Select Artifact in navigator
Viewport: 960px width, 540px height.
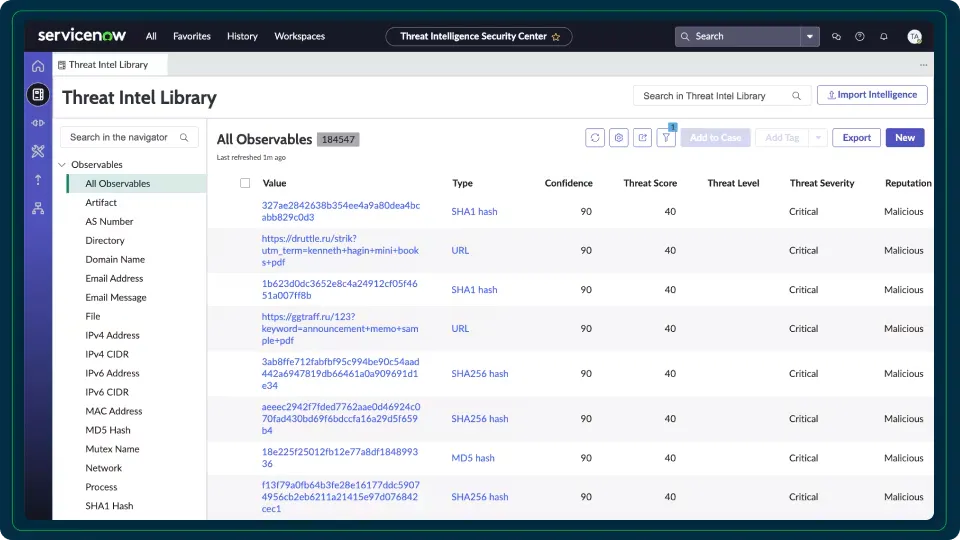coord(101,203)
